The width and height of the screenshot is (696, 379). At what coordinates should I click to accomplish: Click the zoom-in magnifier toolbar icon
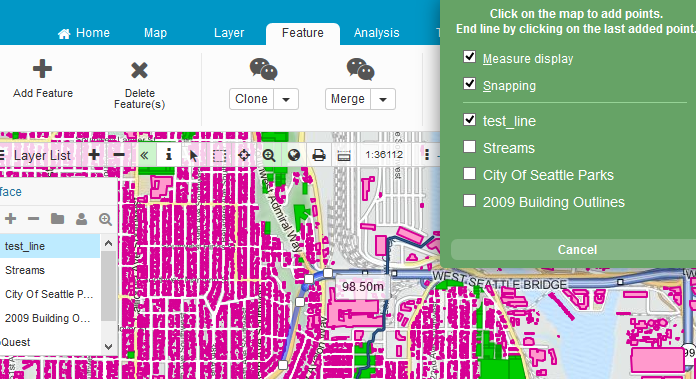269,155
